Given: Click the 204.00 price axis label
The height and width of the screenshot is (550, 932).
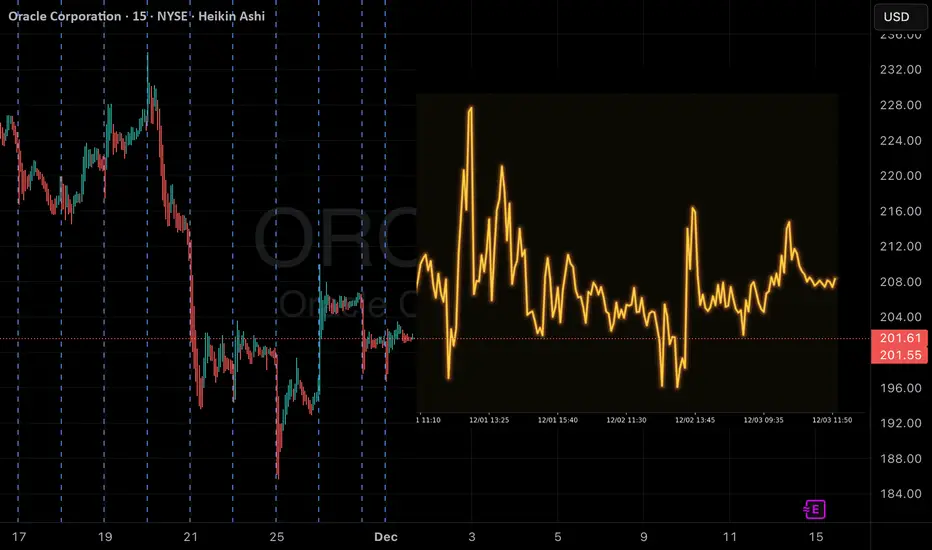Looking at the screenshot, I should click(900, 317).
